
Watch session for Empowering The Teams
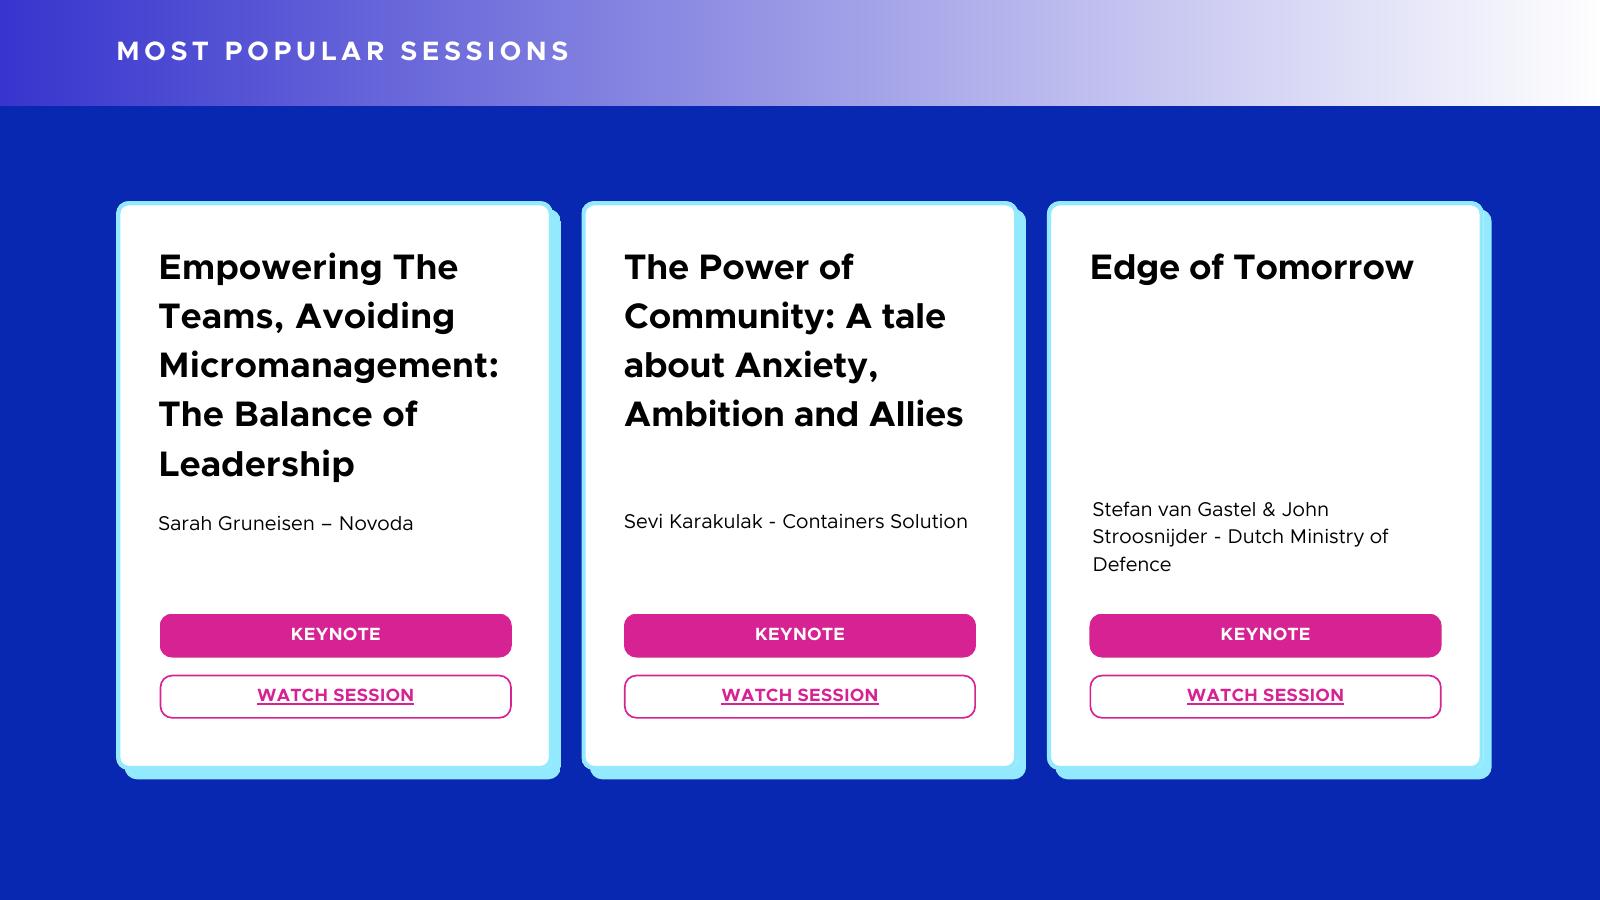point(335,696)
